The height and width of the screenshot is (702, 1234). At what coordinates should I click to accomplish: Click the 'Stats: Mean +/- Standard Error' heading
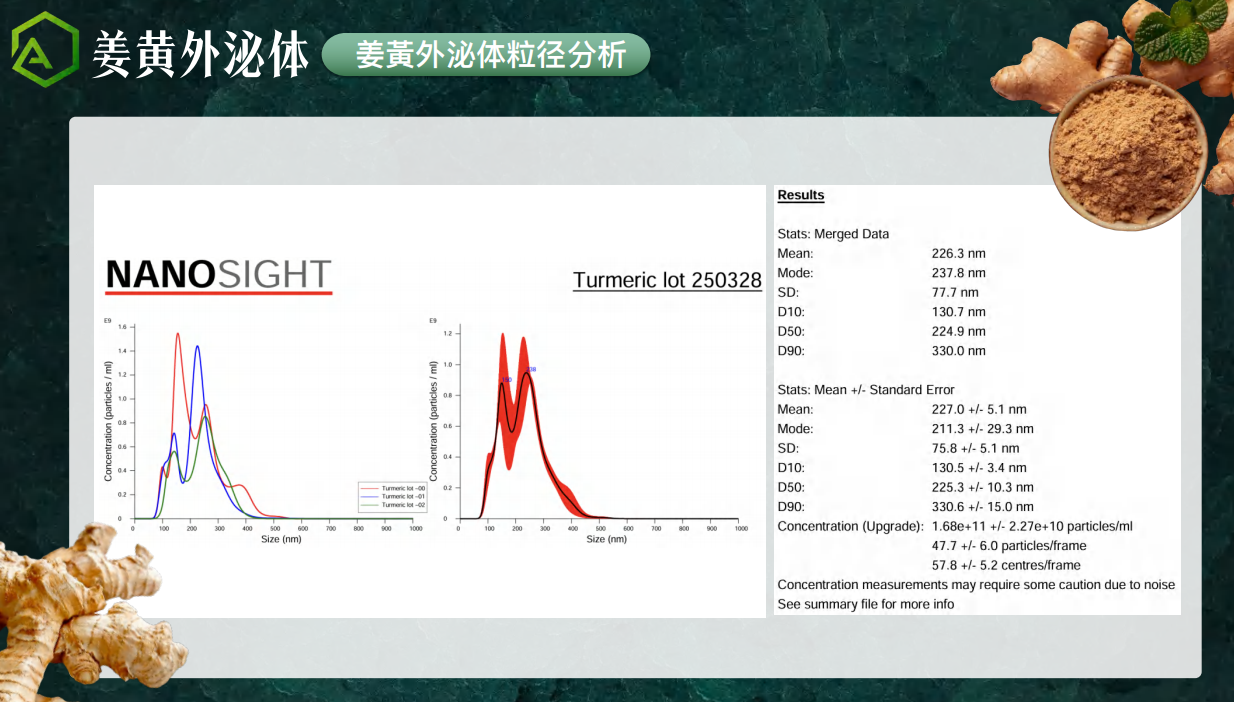pyautogui.click(x=866, y=390)
